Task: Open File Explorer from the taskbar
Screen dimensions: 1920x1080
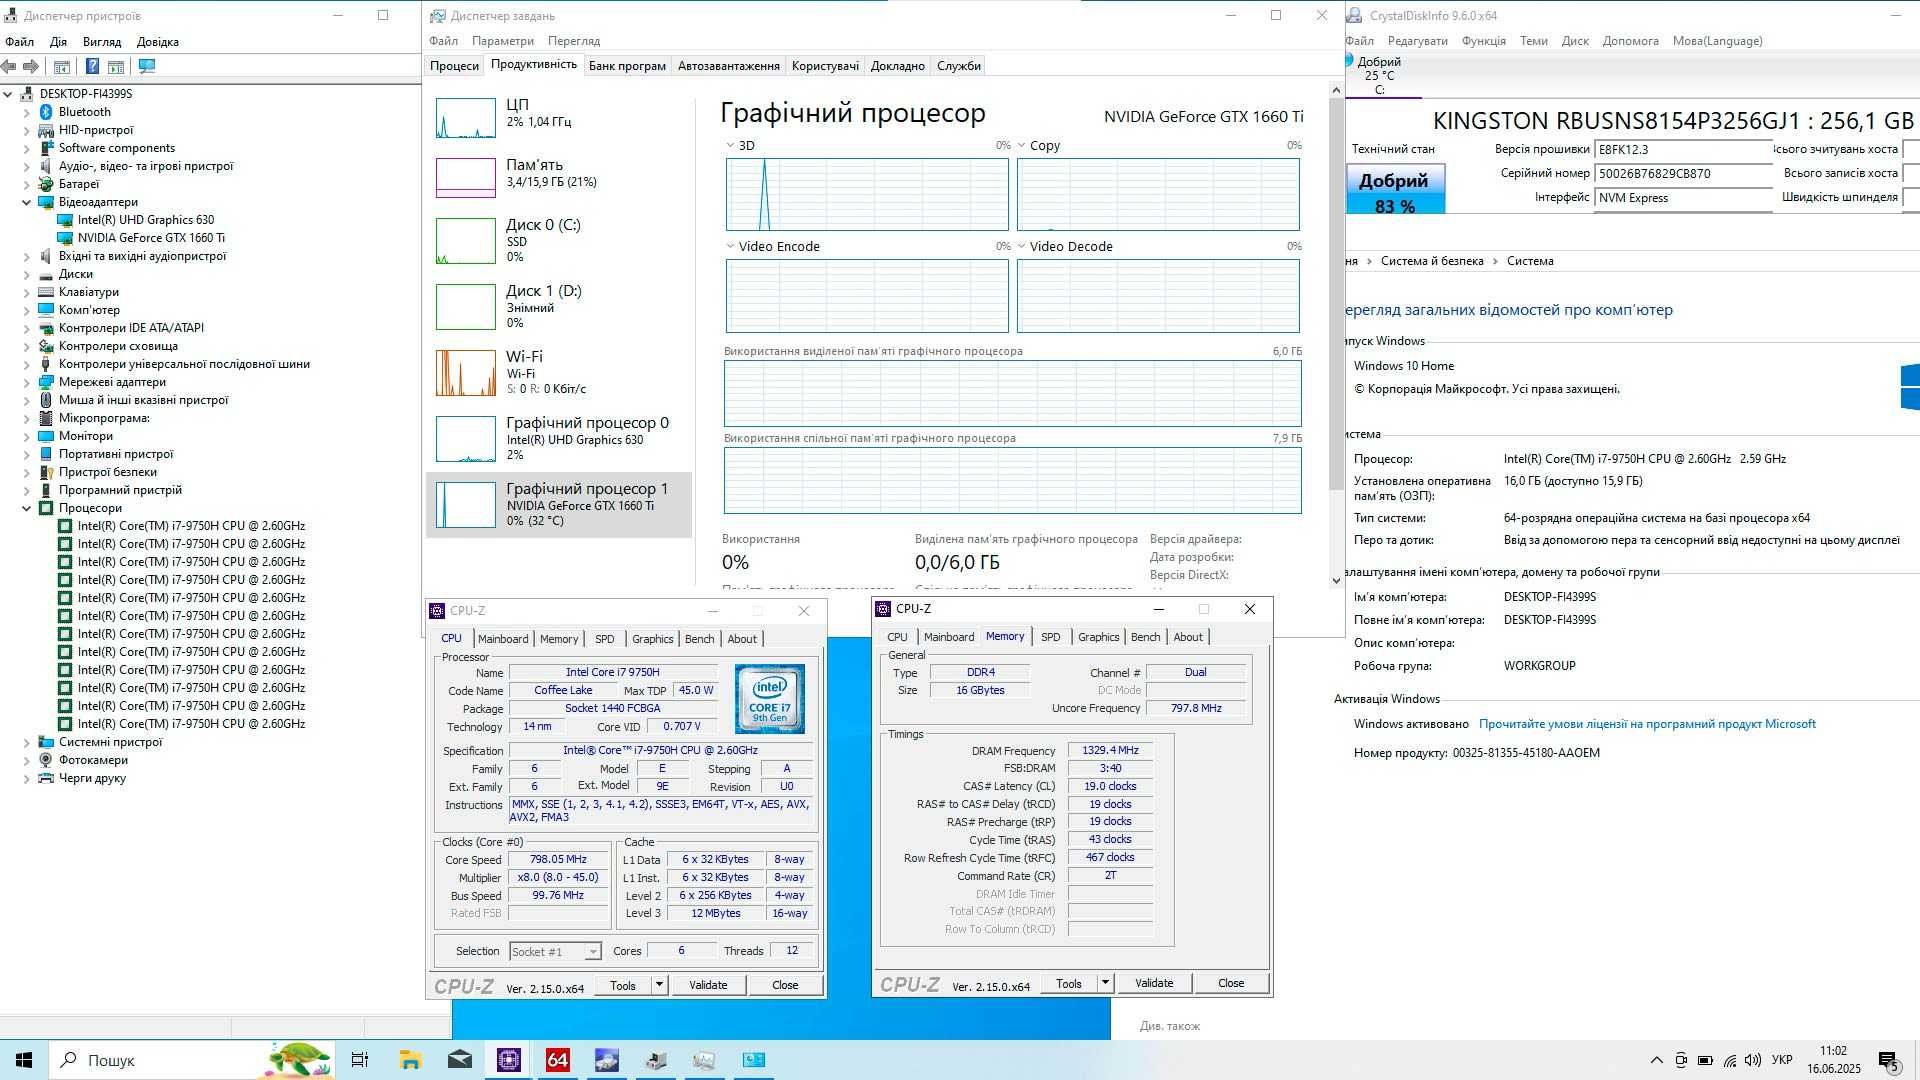Action: coord(410,1060)
